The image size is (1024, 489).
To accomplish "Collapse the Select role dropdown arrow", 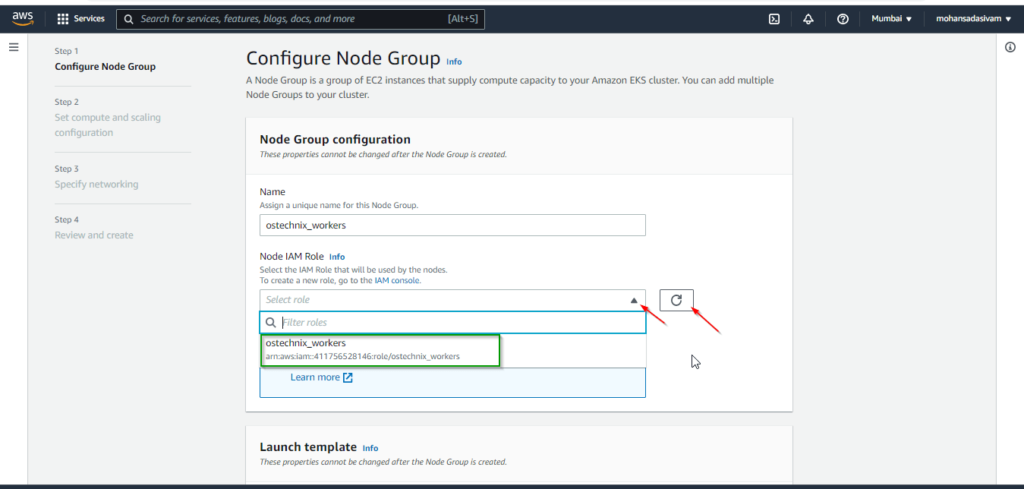I will (x=633, y=300).
